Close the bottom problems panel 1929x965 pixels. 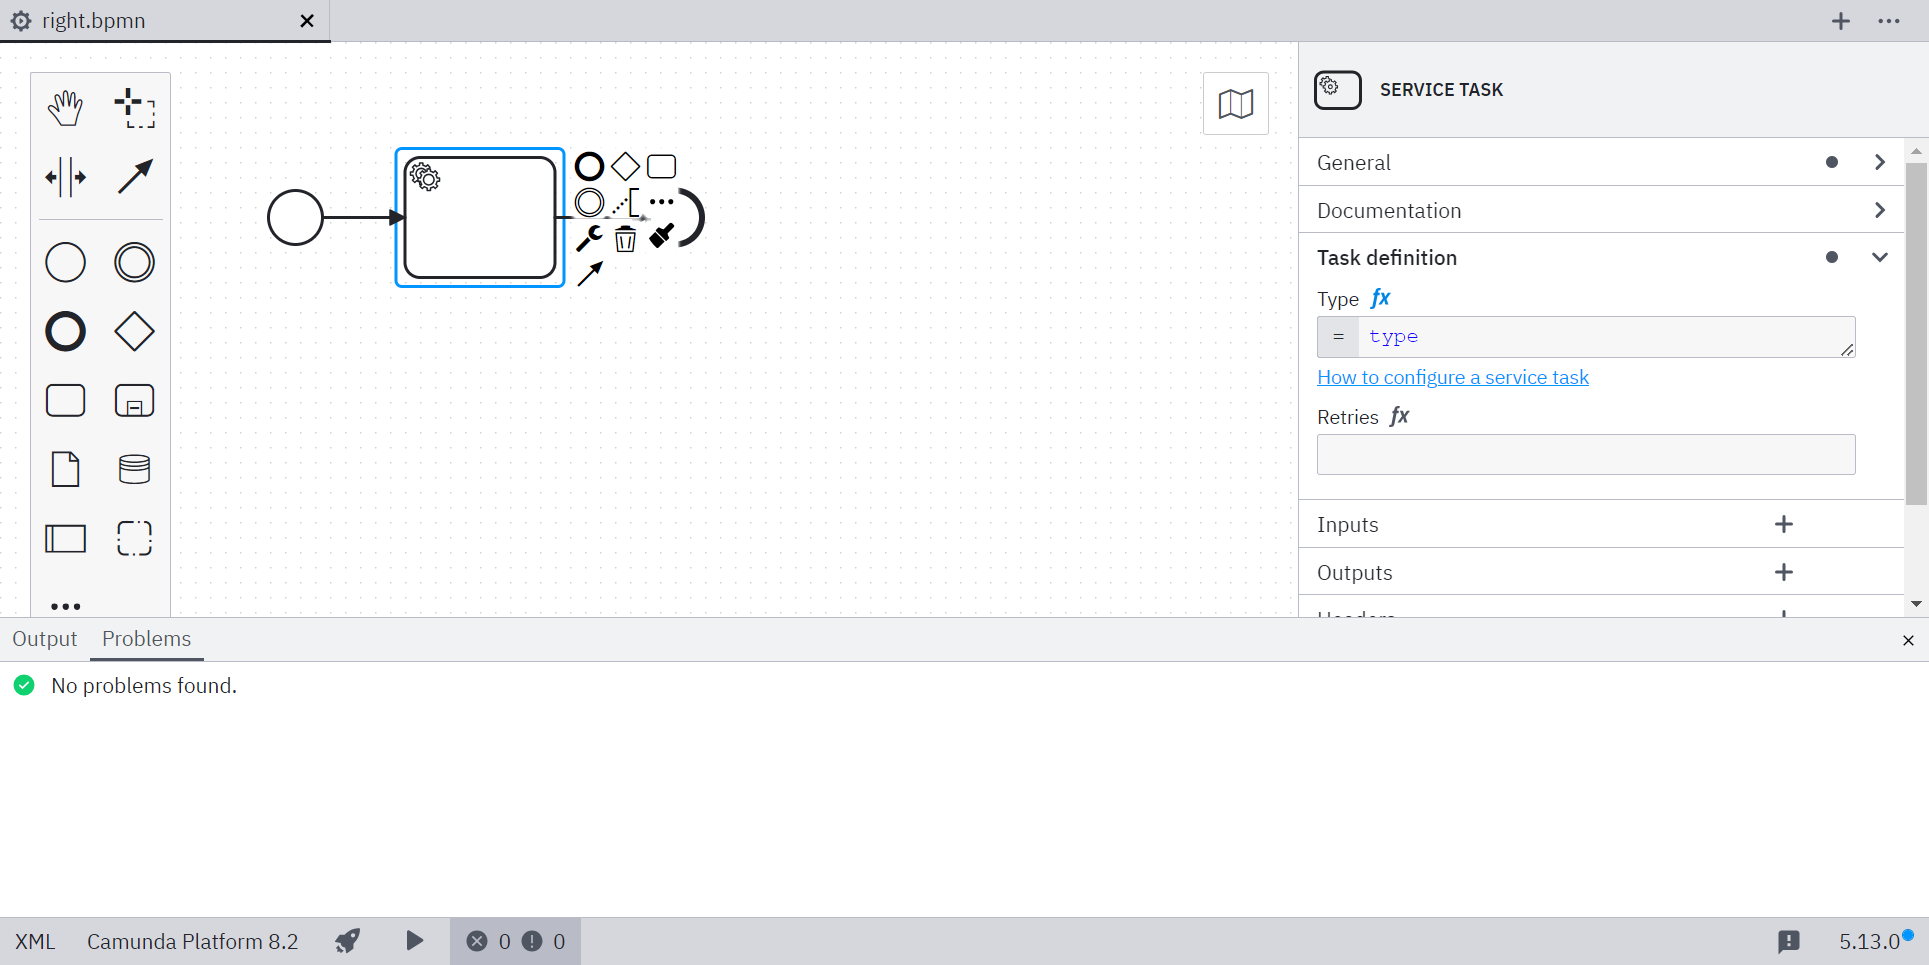[x=1908, y=640]
